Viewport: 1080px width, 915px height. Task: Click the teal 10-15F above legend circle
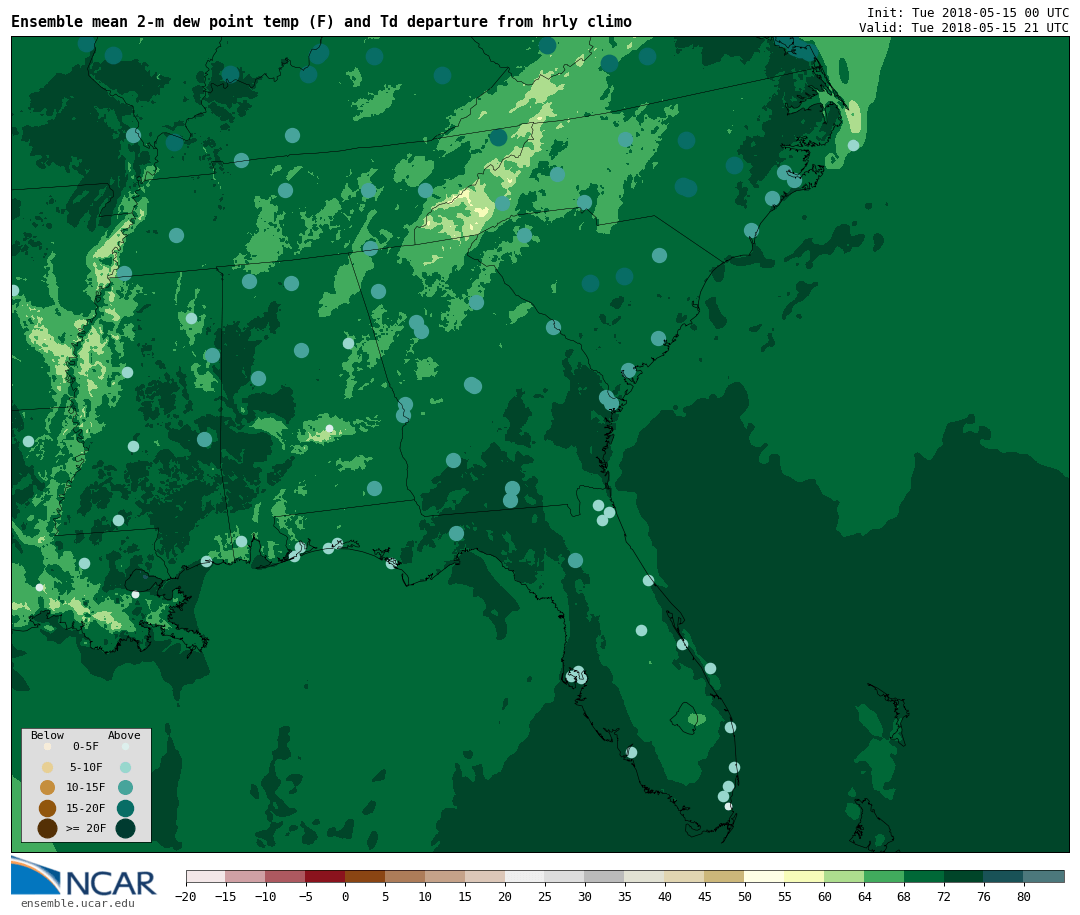(x=125, y=787)
